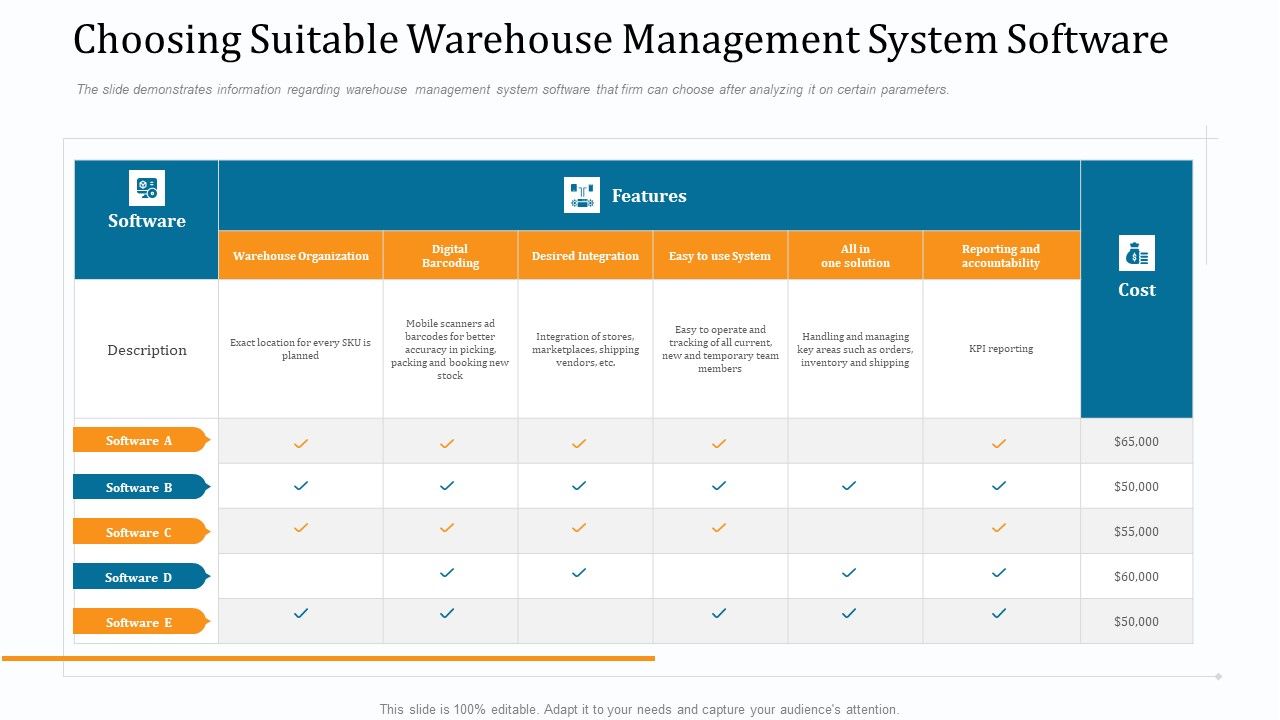This screenshot has height=720, width=1280.
Task: Select the Software C orange label
Action: coord(141,532)
